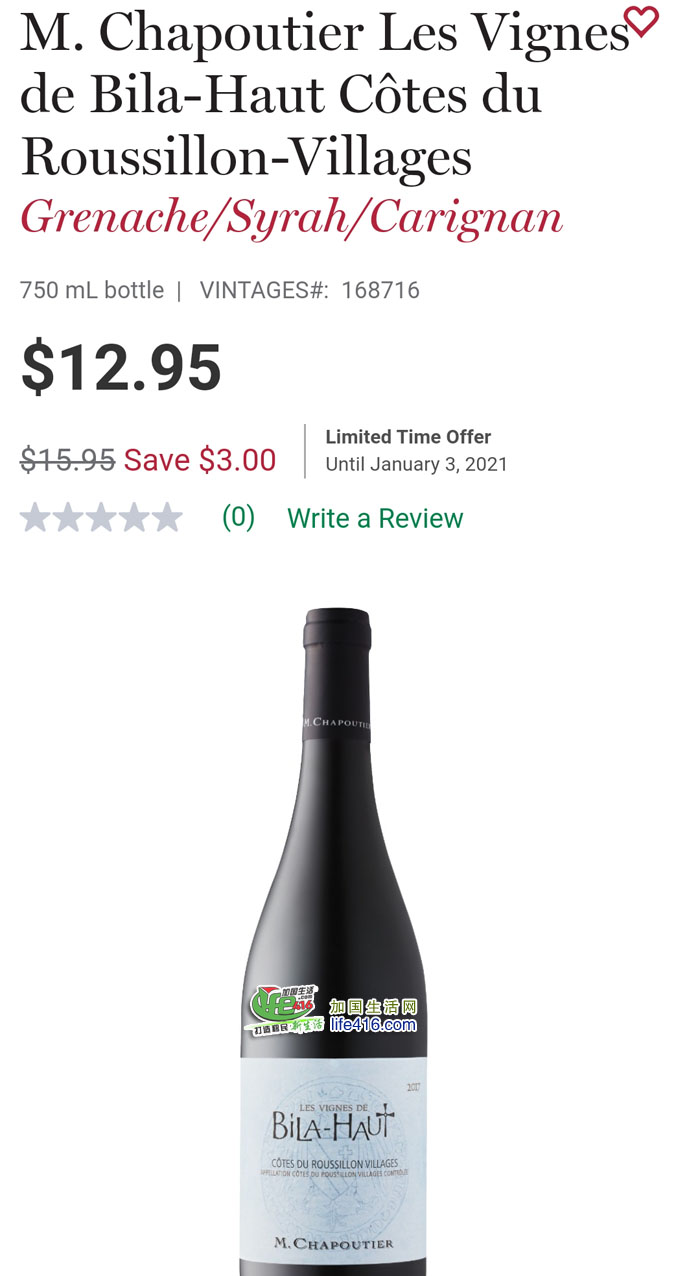Tap the Save $3.00 discount text
The width and height of the screenshot is (700, 1276).
click(200, 460)
